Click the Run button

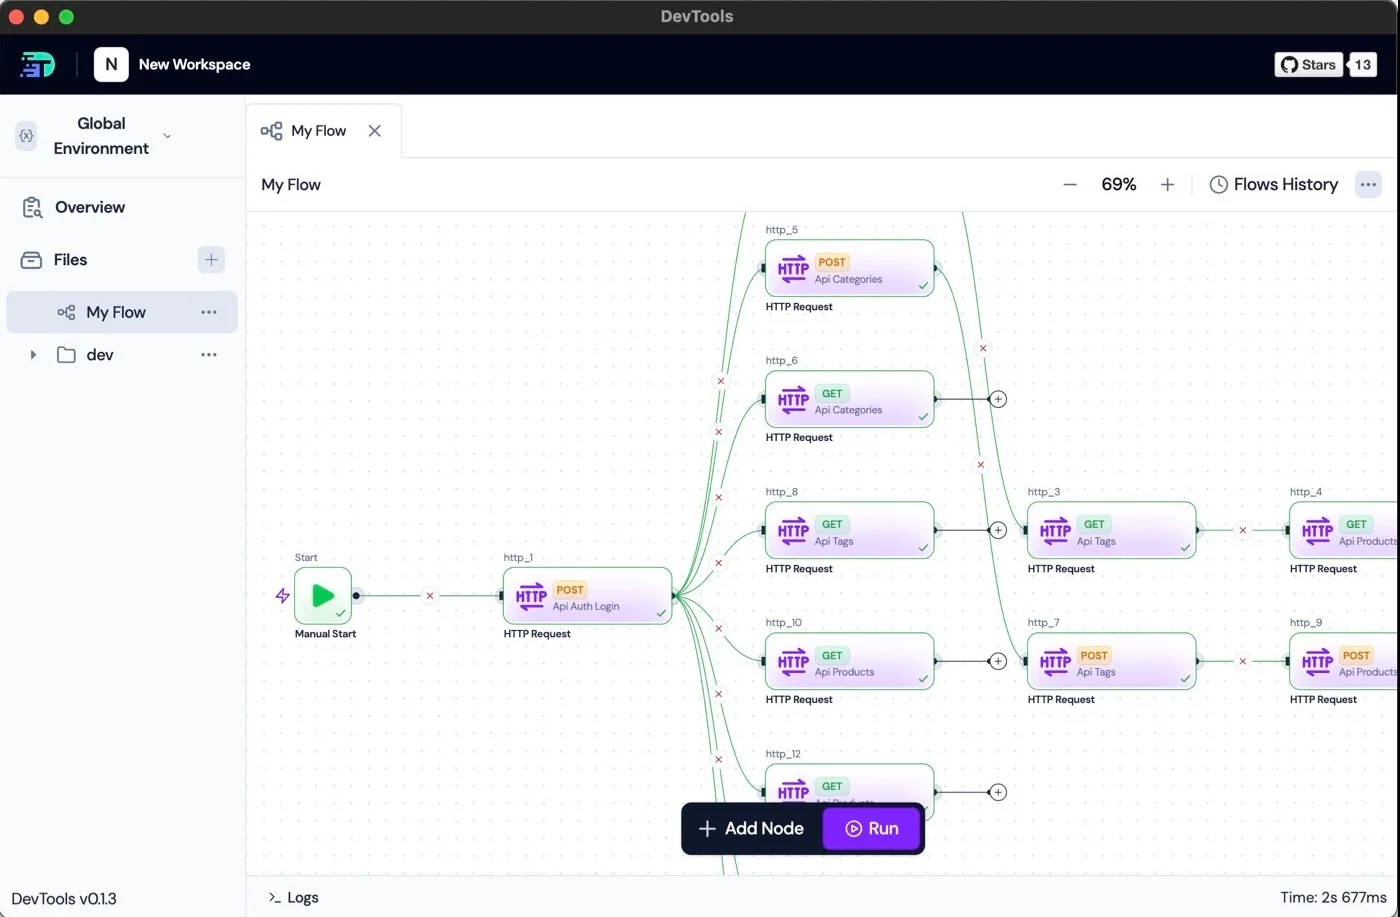click(870, 828)
